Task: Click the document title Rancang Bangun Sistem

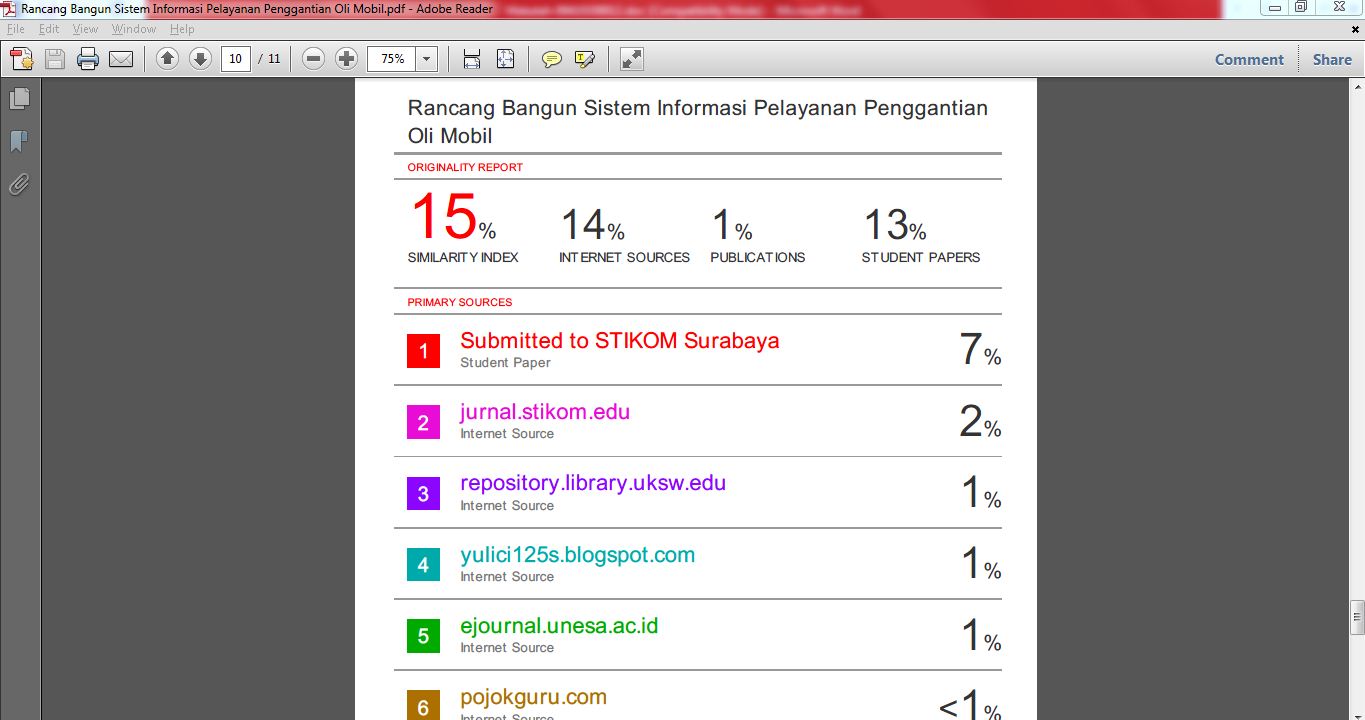Action: (x=697, y=121)
